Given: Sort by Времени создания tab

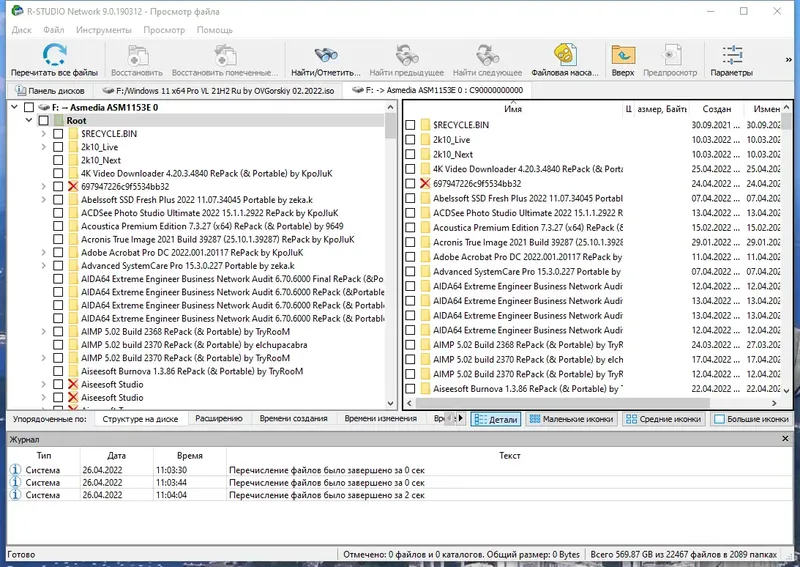Looking at the screenshot, I should [293, 418].
